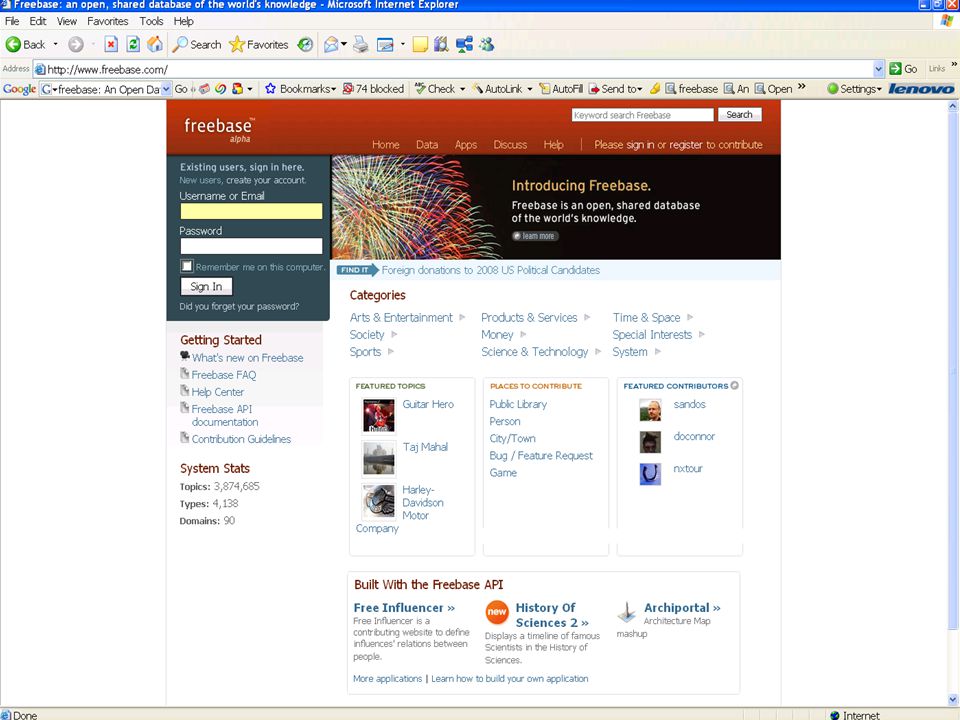Expand the Products & Services category arrow
Viewport: 960px width, 720px height.
pyautogui.click(x=587, y=317)
